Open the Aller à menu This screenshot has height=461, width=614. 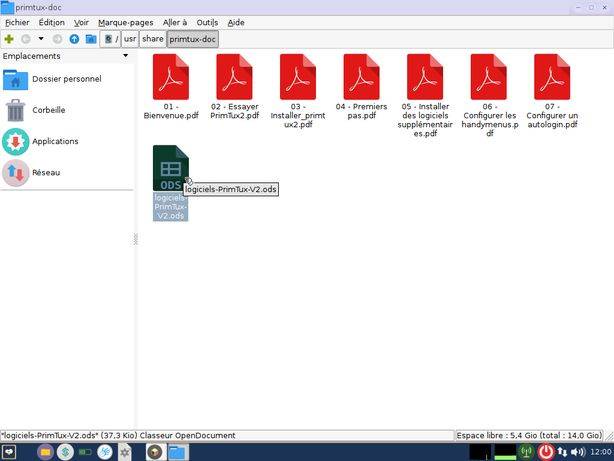coord(175,23)
